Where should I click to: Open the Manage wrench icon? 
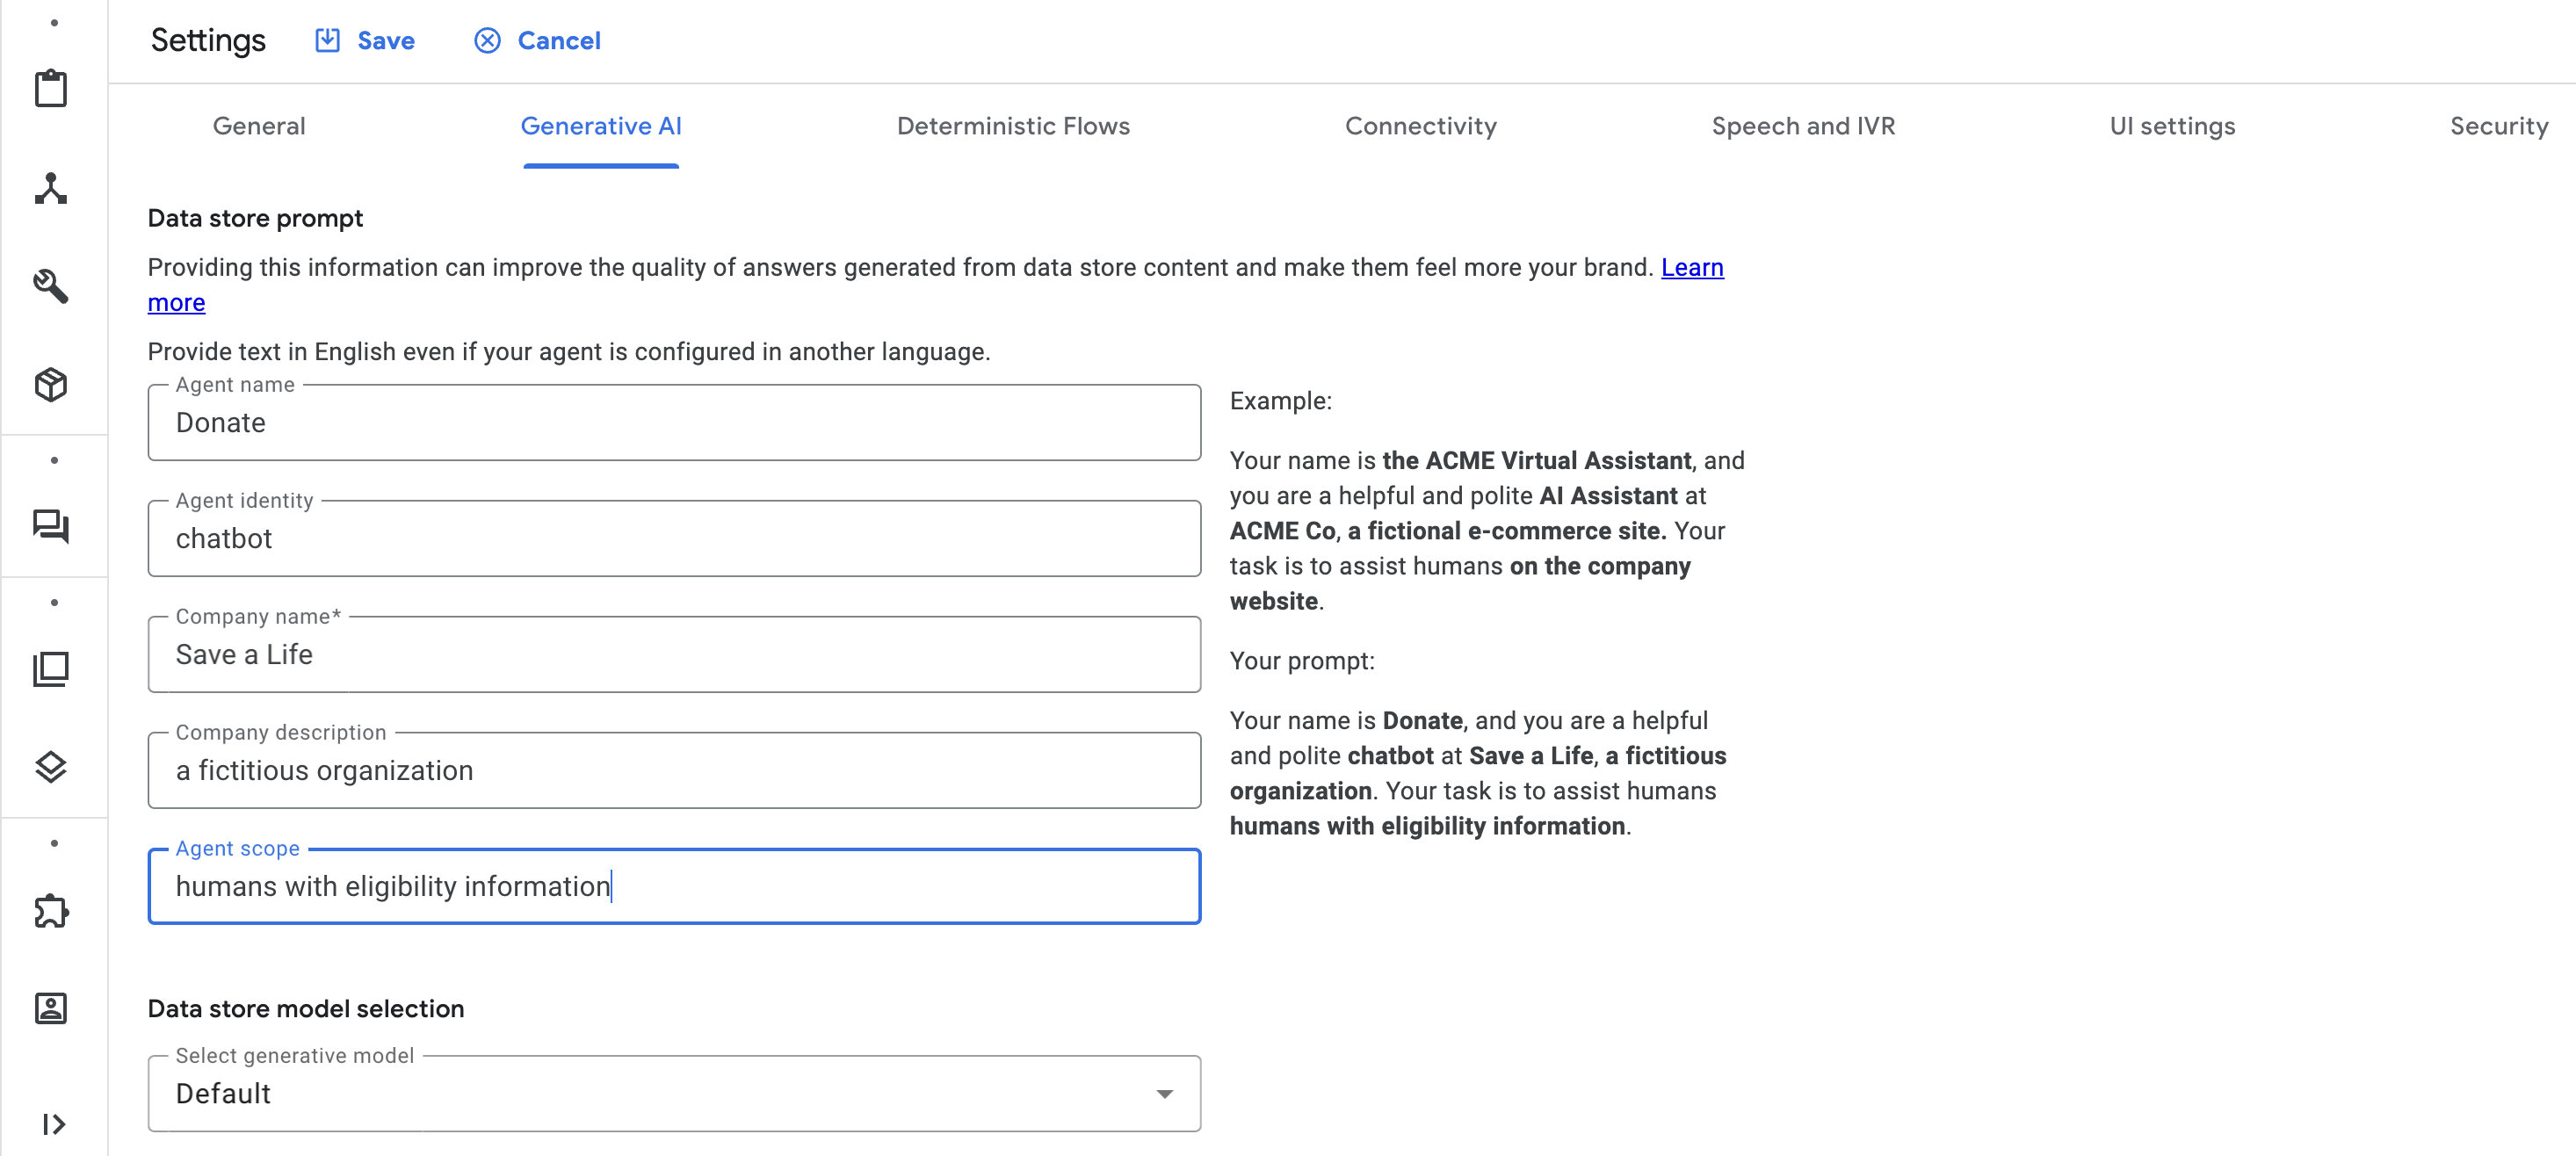51,286
